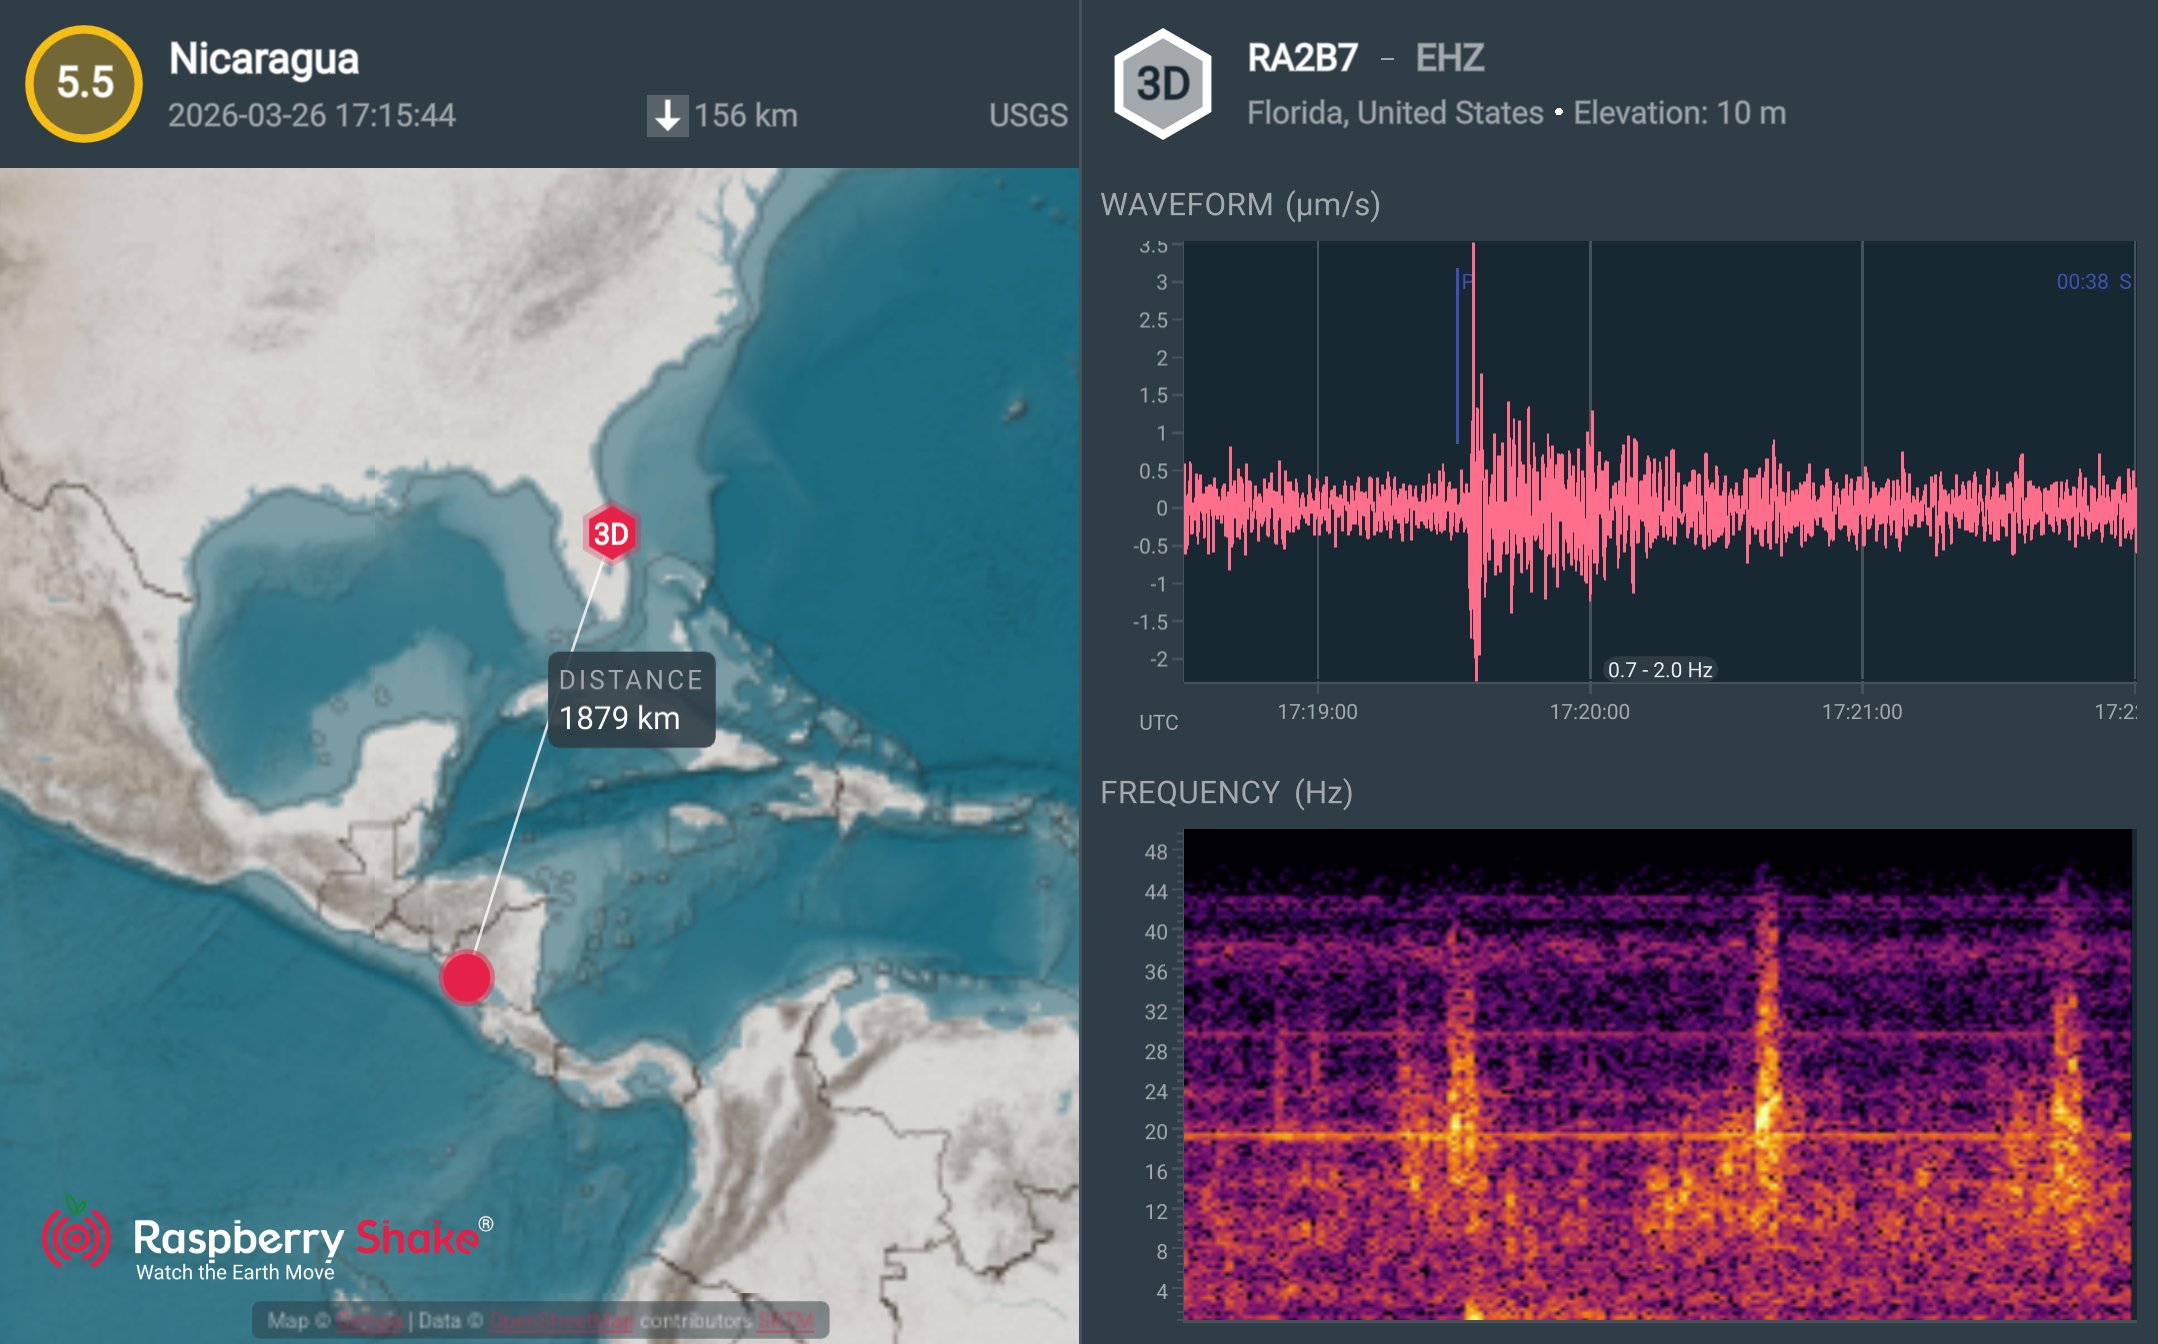
Task: Click the EHZ channel label
Action: pyautogui.click(x=1449, y=58)
